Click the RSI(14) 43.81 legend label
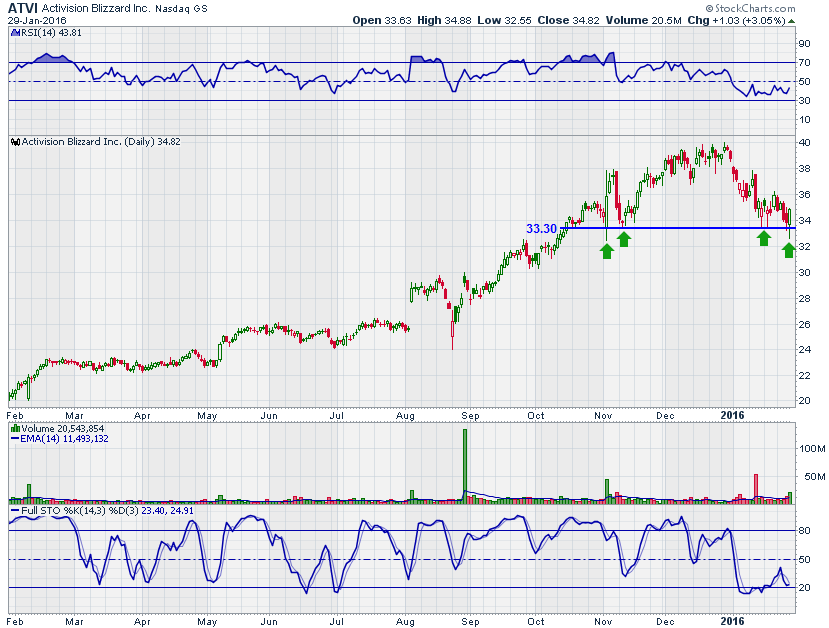 [x=51, y=32]
